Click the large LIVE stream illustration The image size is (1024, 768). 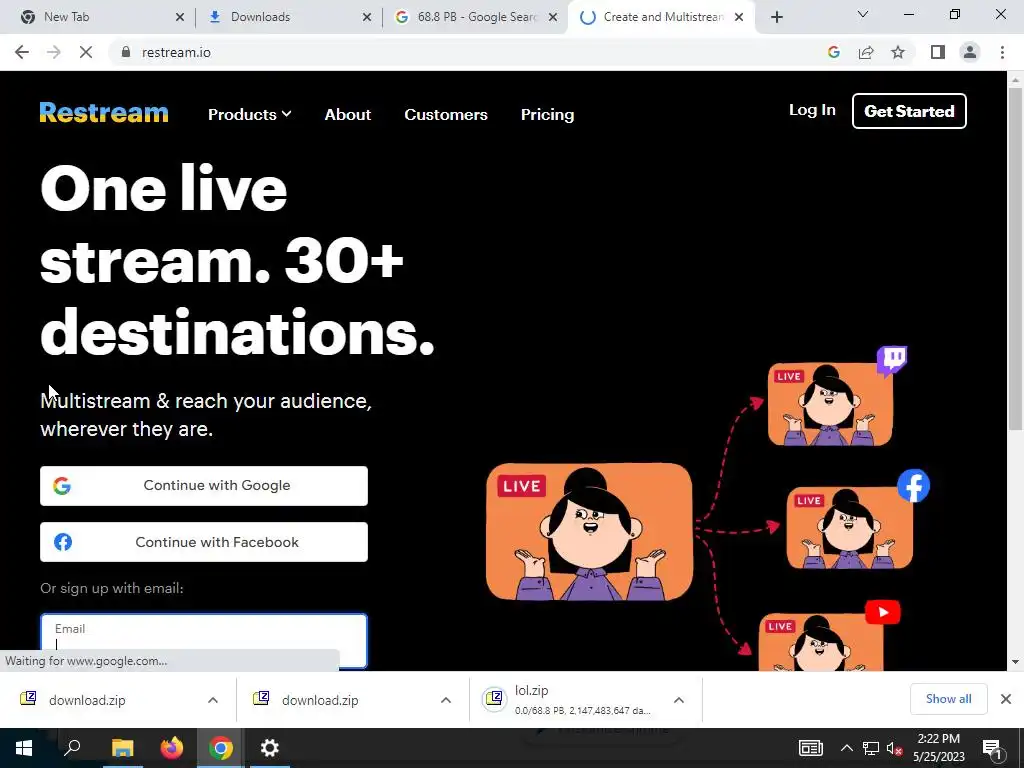point(589,532)
